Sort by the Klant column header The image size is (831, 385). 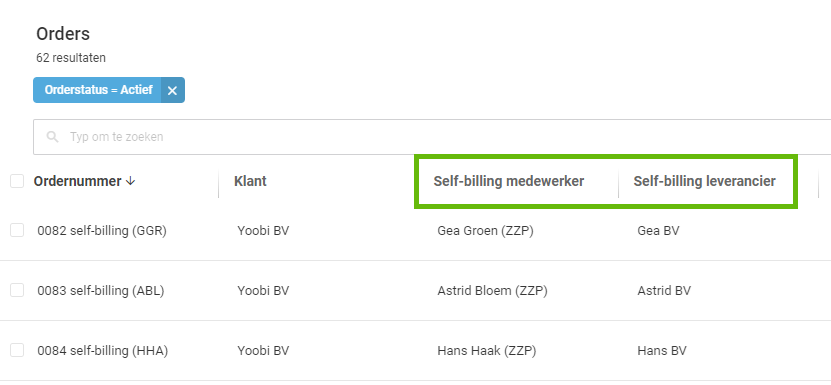(x=250, y=181)
